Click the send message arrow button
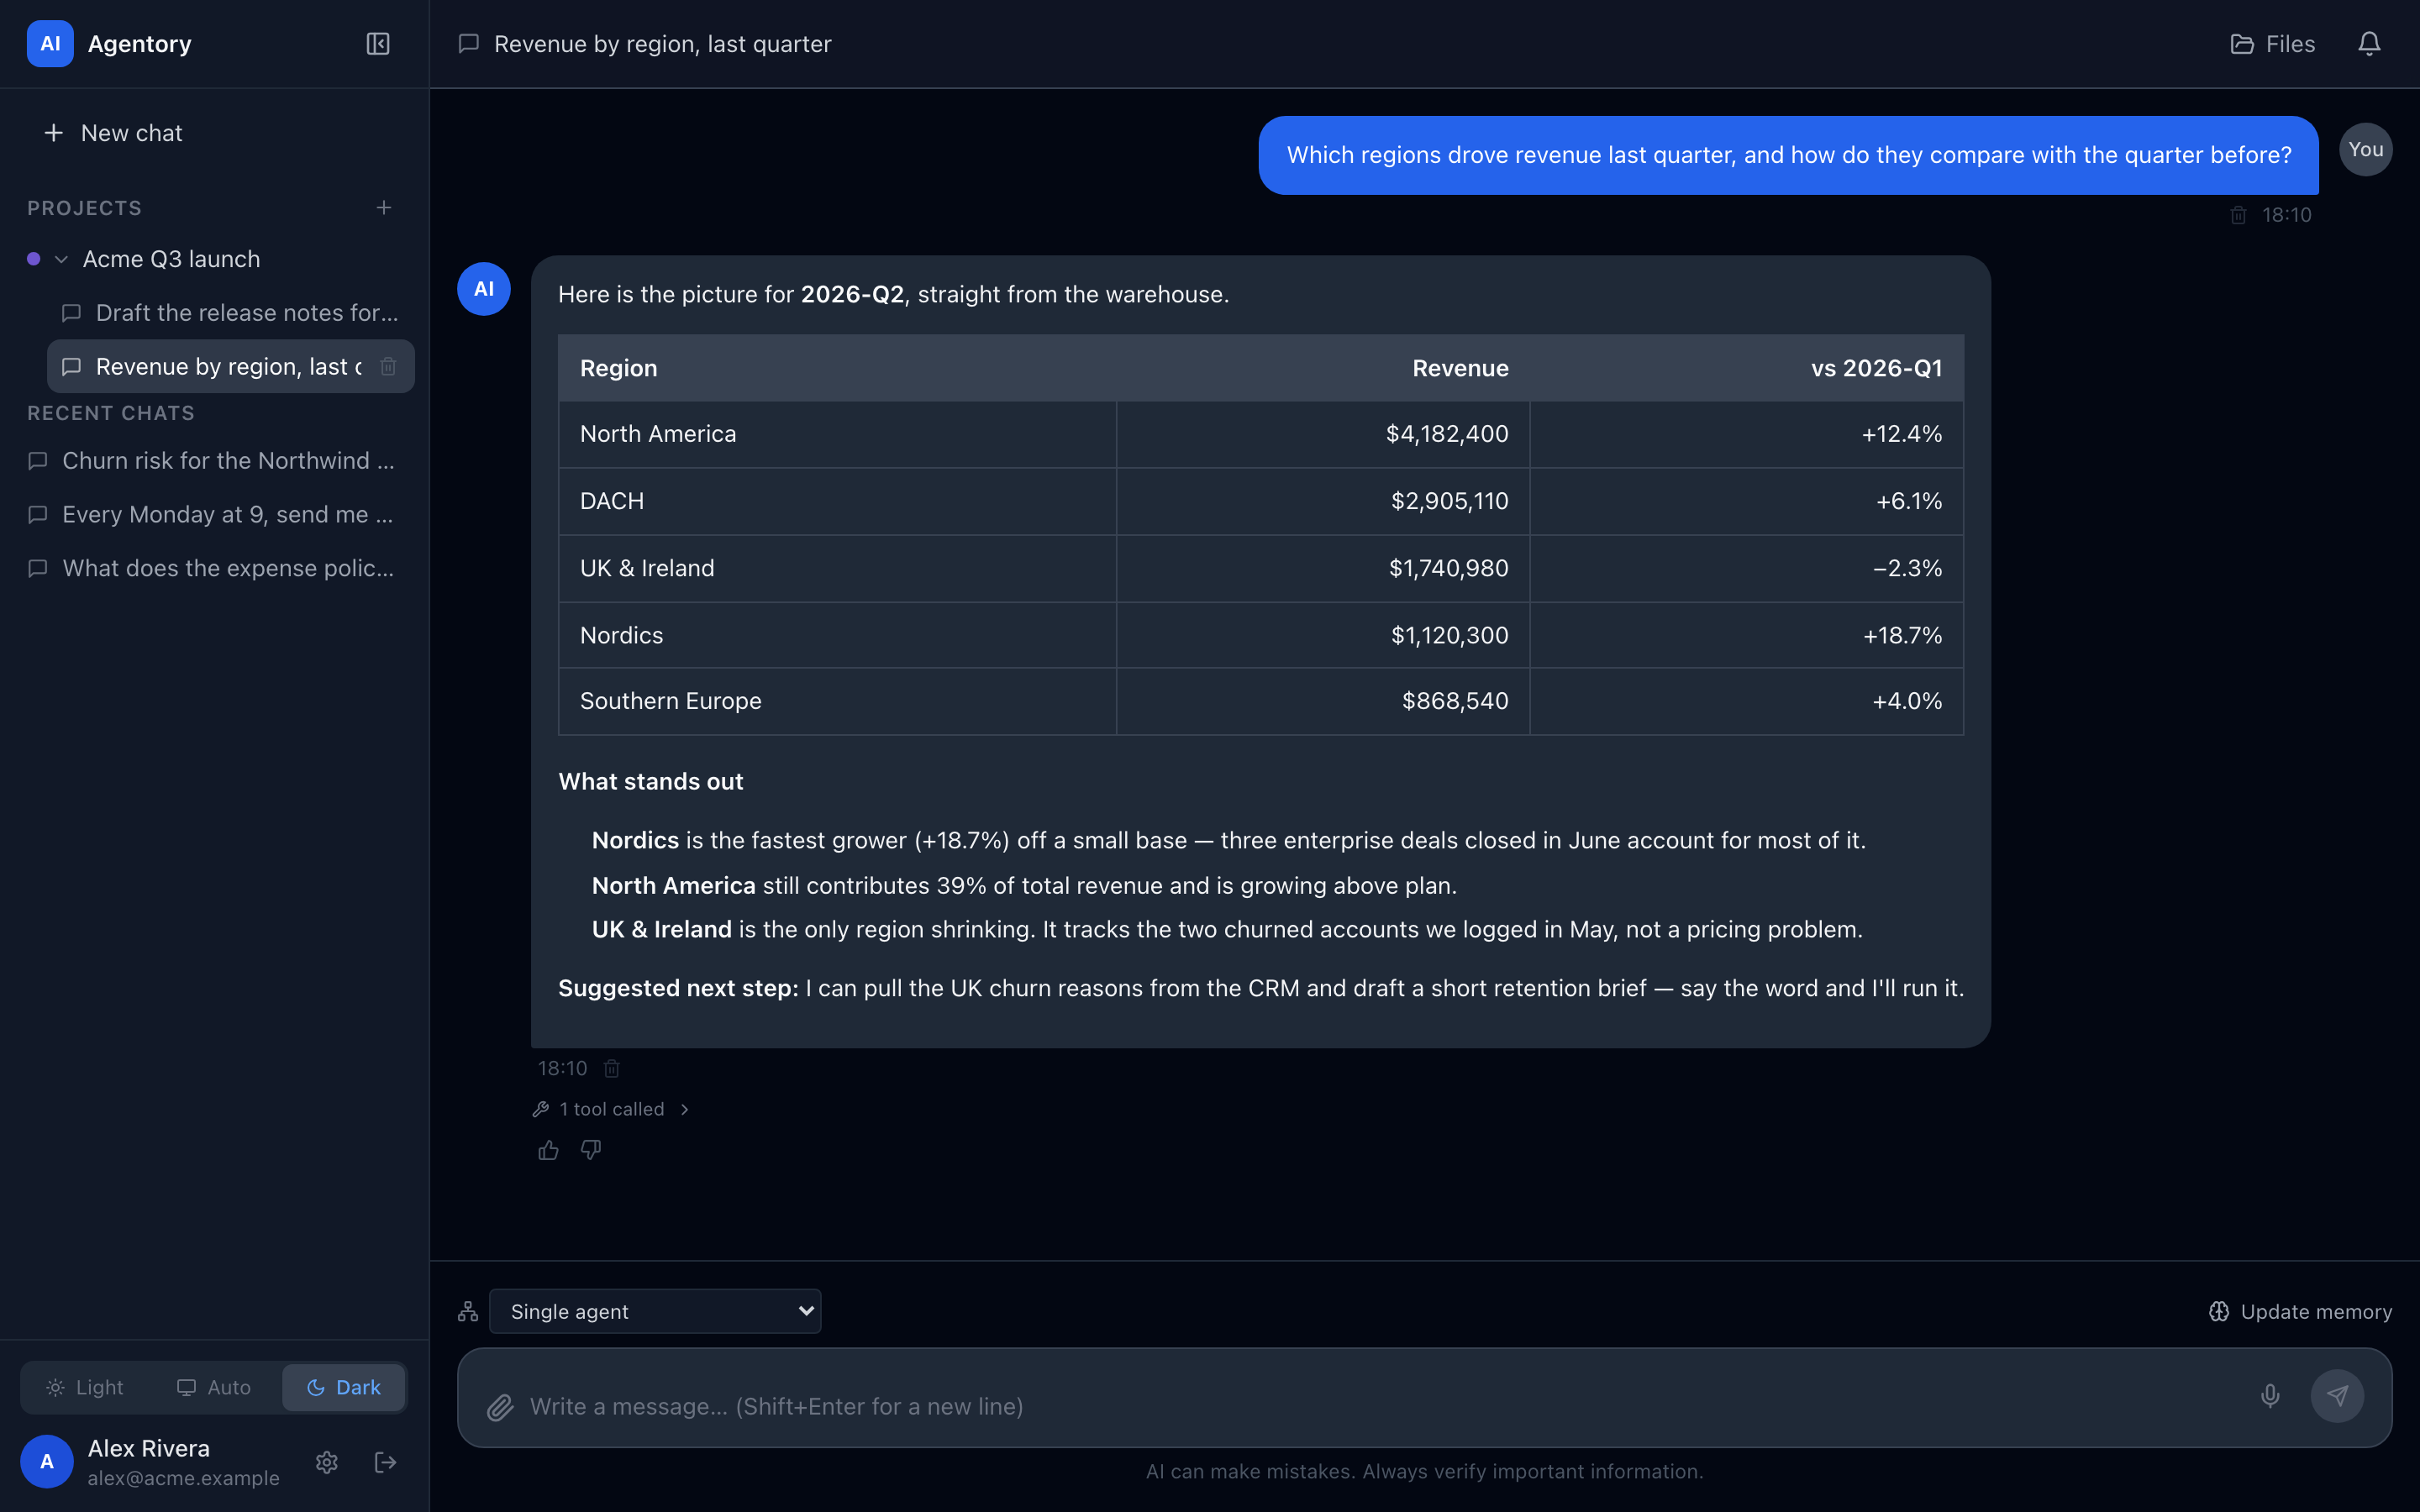Screen dimensions: 2420x1512 point(2337,1396)
